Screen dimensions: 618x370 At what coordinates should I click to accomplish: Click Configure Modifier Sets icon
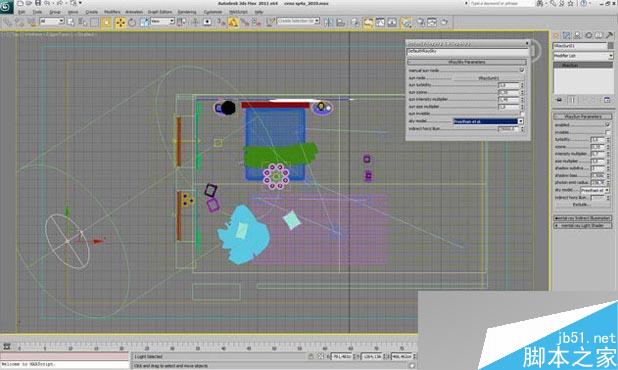(x=607, y=100)
